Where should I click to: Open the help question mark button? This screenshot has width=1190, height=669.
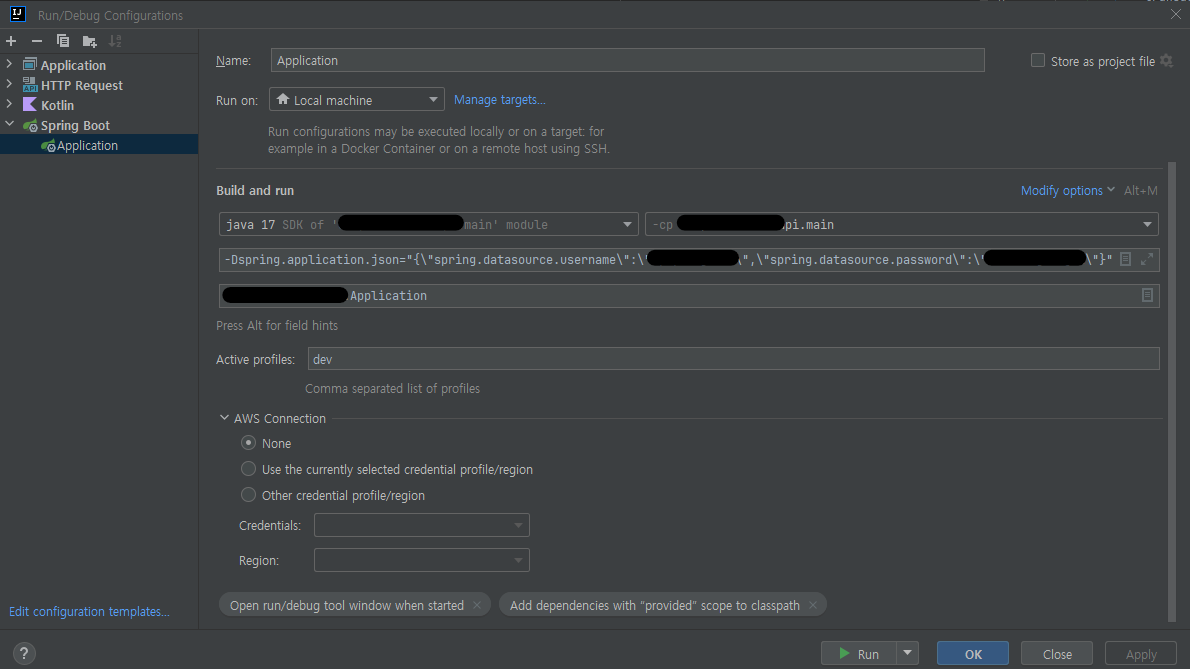[x=24, y=653]
